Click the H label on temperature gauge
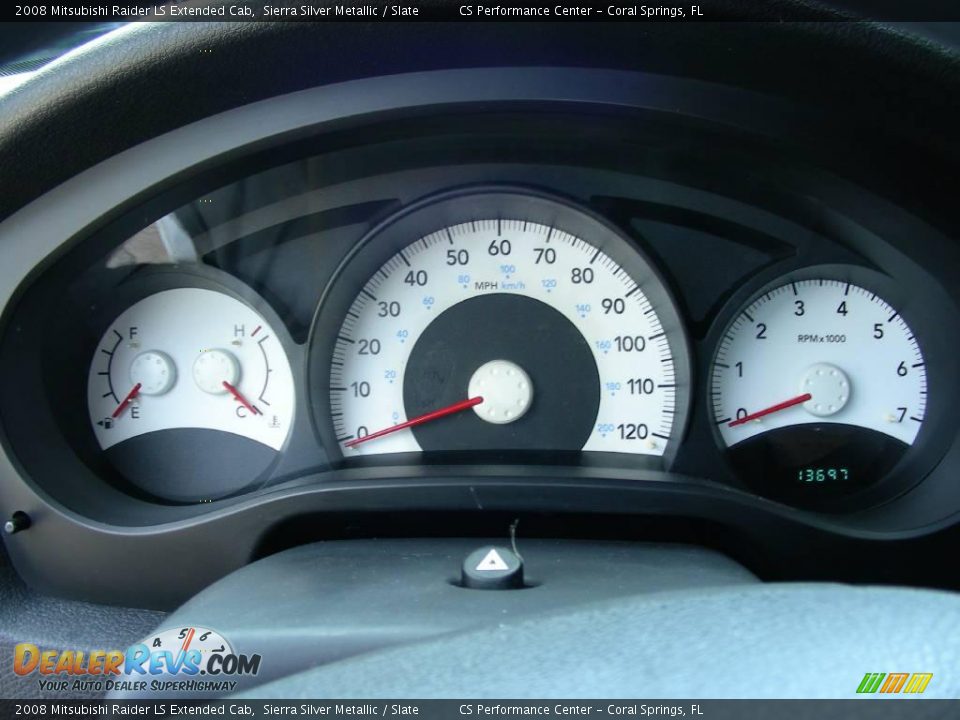960x720 pixels. coord(239,331)
